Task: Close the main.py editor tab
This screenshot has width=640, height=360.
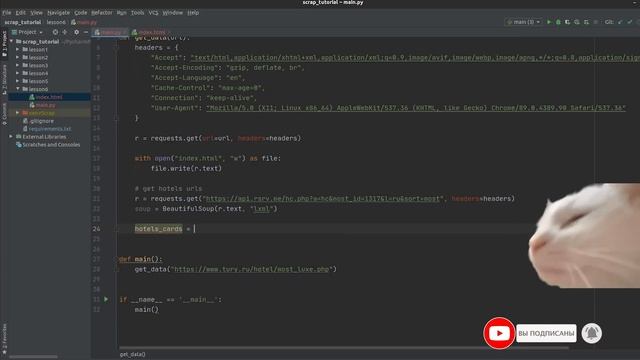Action: coord(124,32)
